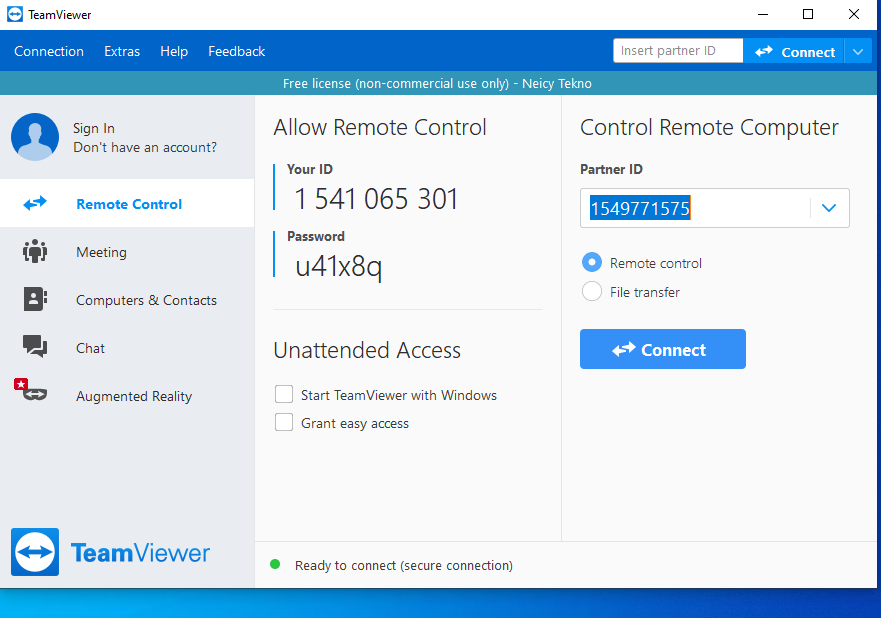The width and height of the screenshot is (881, 618).
Task: Minimize the TeamViewer window
Action: point(762,14)
